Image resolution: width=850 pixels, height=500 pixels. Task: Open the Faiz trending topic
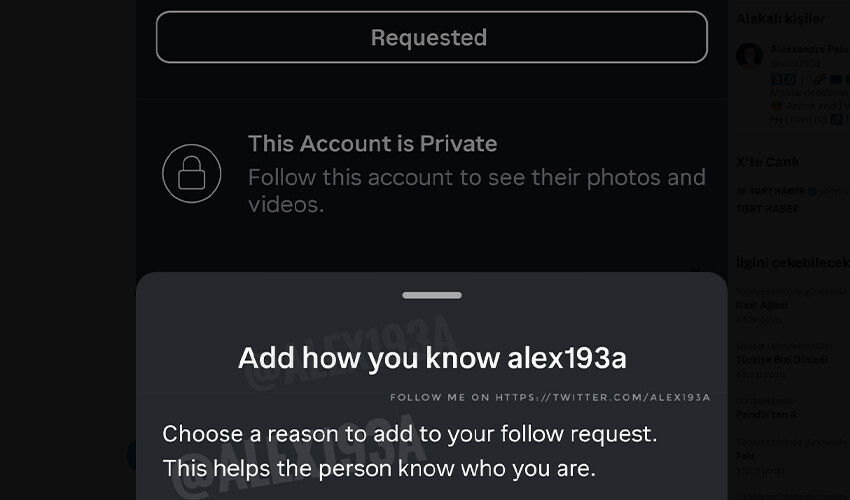(x=745, y=455)
